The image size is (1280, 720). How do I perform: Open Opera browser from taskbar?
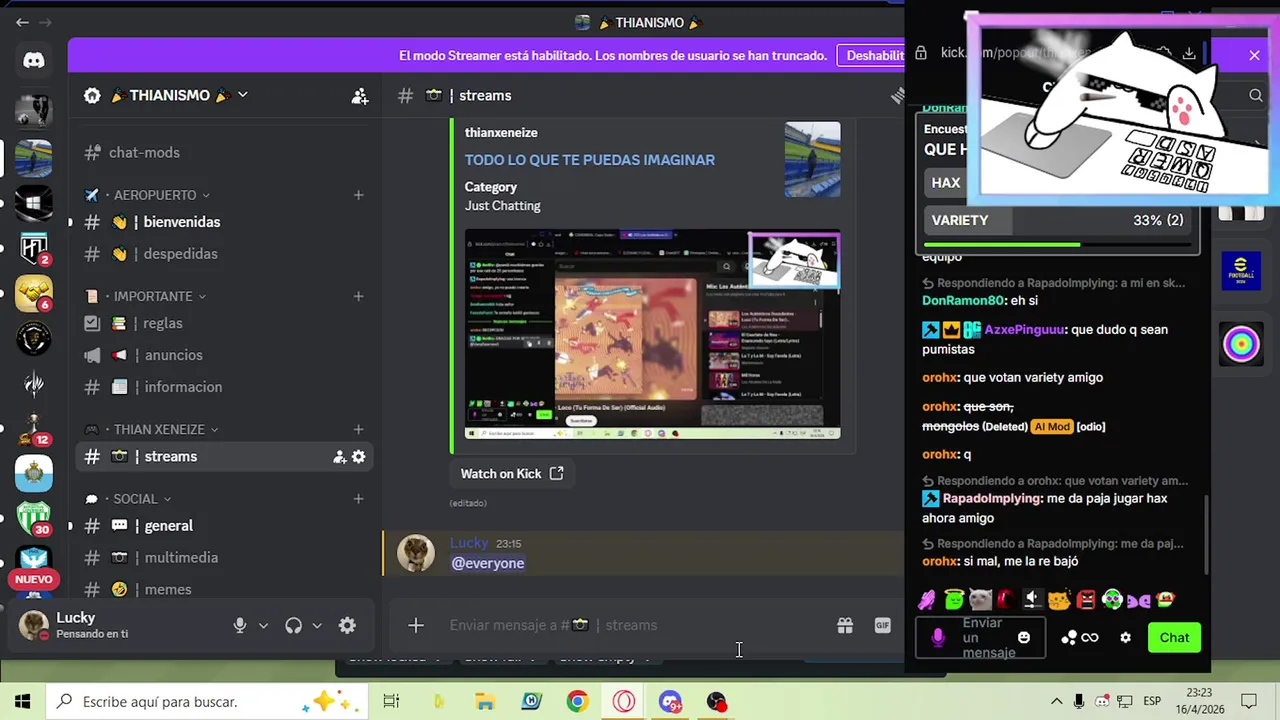pos(624,702)
